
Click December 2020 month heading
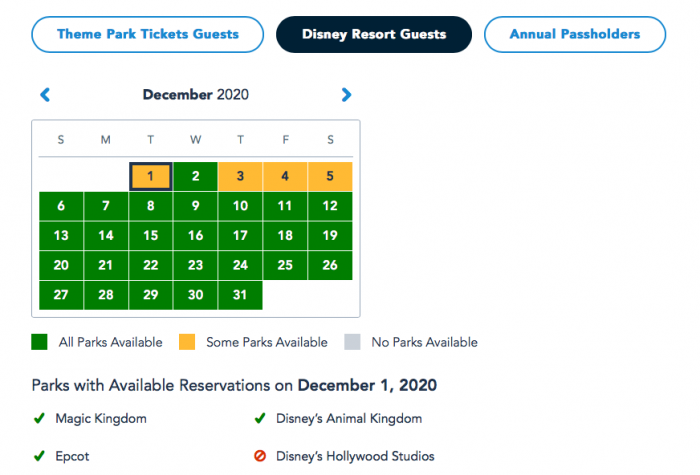(x=196, y=95)
